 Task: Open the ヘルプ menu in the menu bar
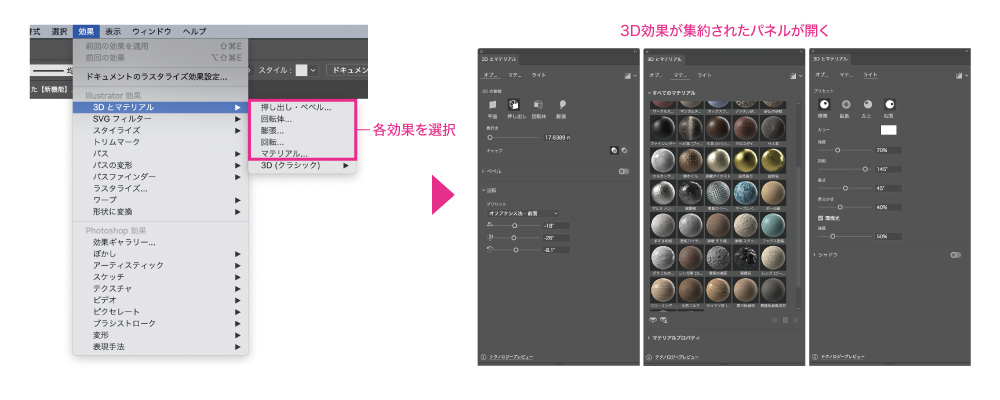click(194, 31)
